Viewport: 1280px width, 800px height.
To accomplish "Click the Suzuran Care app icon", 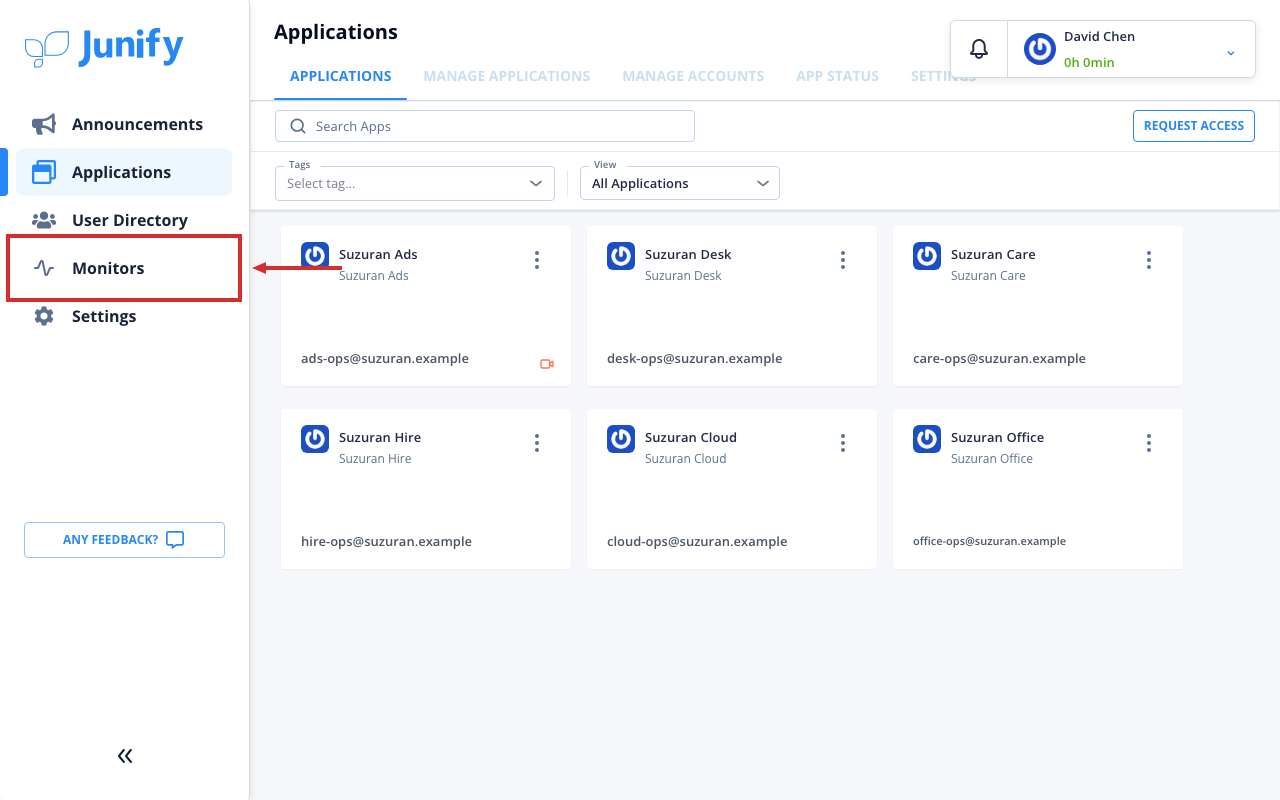I will (x=927, y=256).
